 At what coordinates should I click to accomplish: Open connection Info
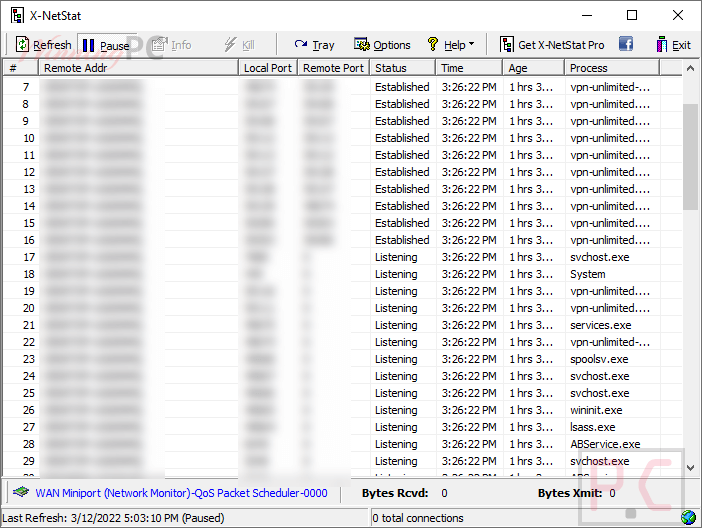click(171, 45)
